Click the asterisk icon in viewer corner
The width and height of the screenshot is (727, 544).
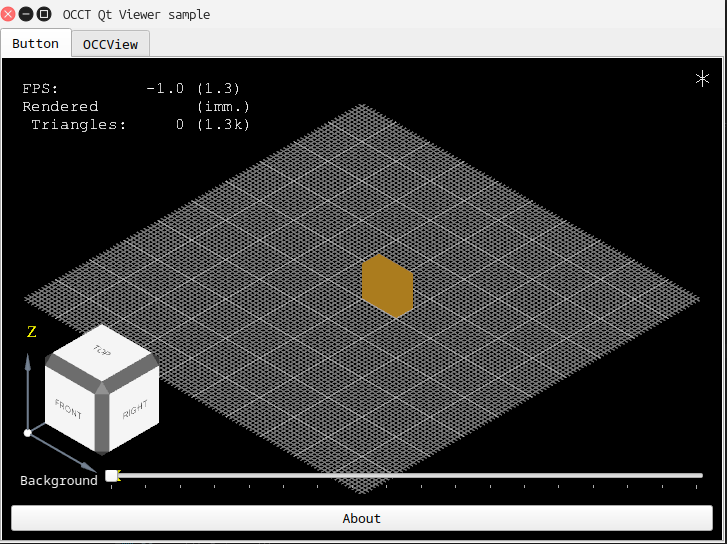(702, 78)
